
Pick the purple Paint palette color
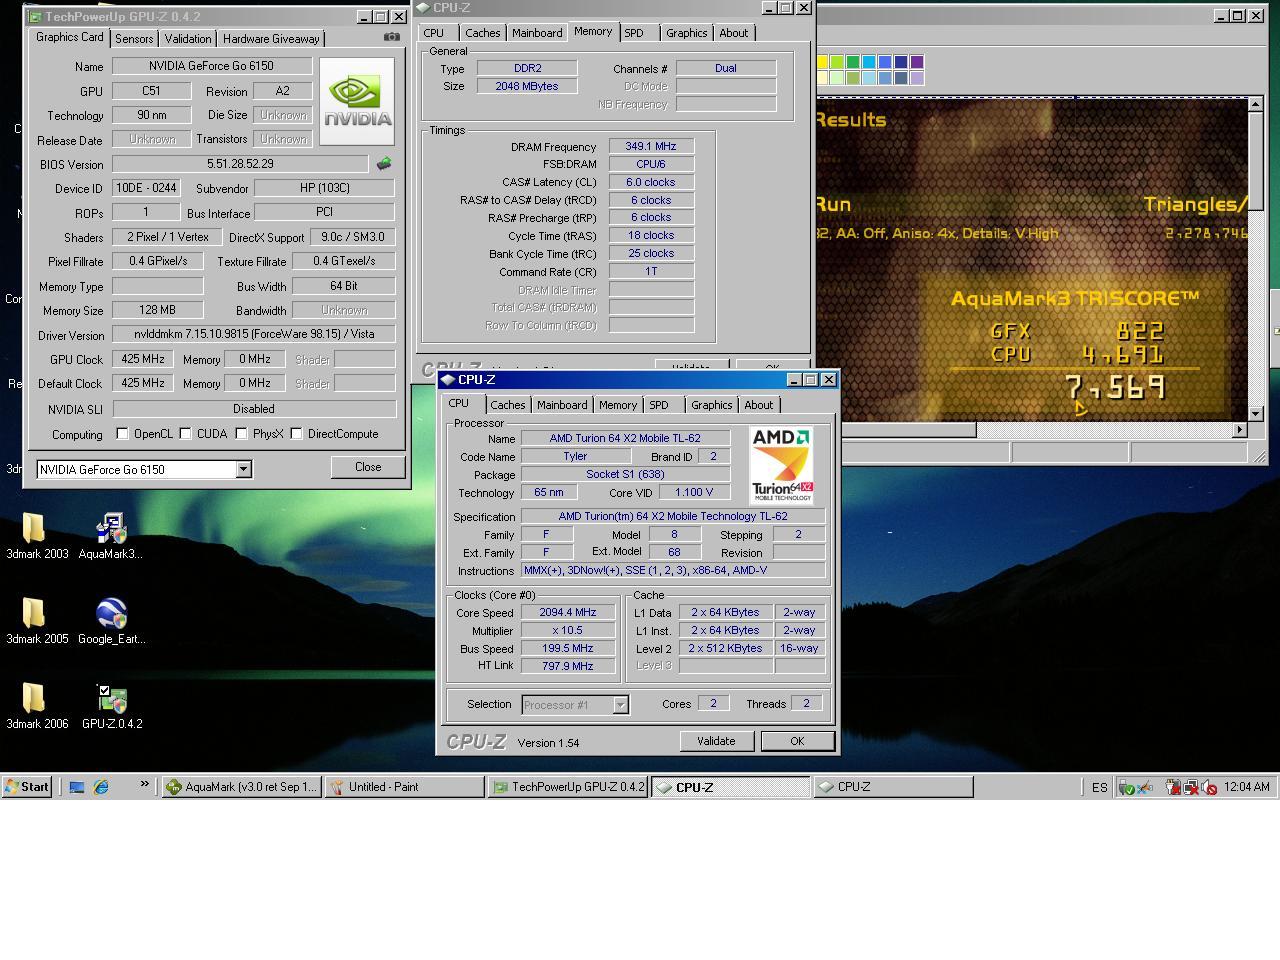917,62
